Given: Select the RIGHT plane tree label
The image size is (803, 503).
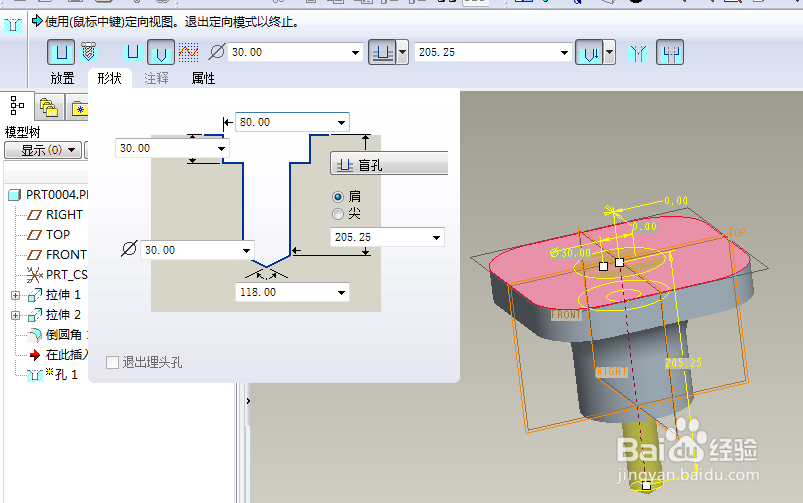Looking at the screenshot, I should coord(65,215).
